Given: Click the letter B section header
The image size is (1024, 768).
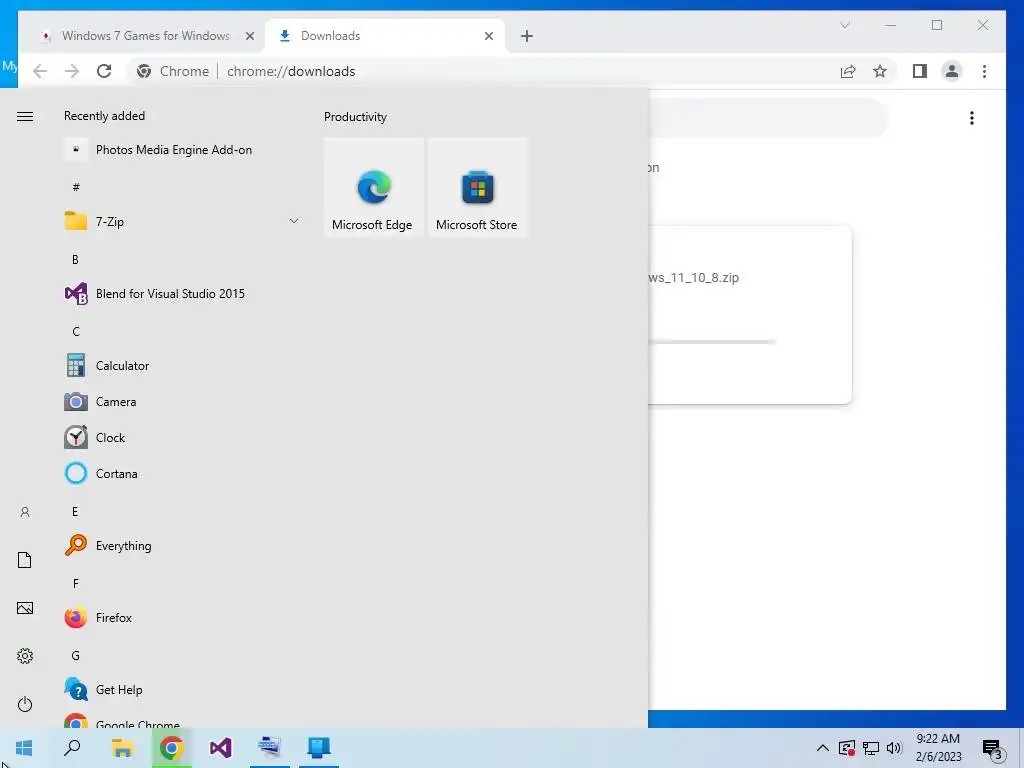Looking at the screenshot, I should pyautogui.click(x=75, y=259).
